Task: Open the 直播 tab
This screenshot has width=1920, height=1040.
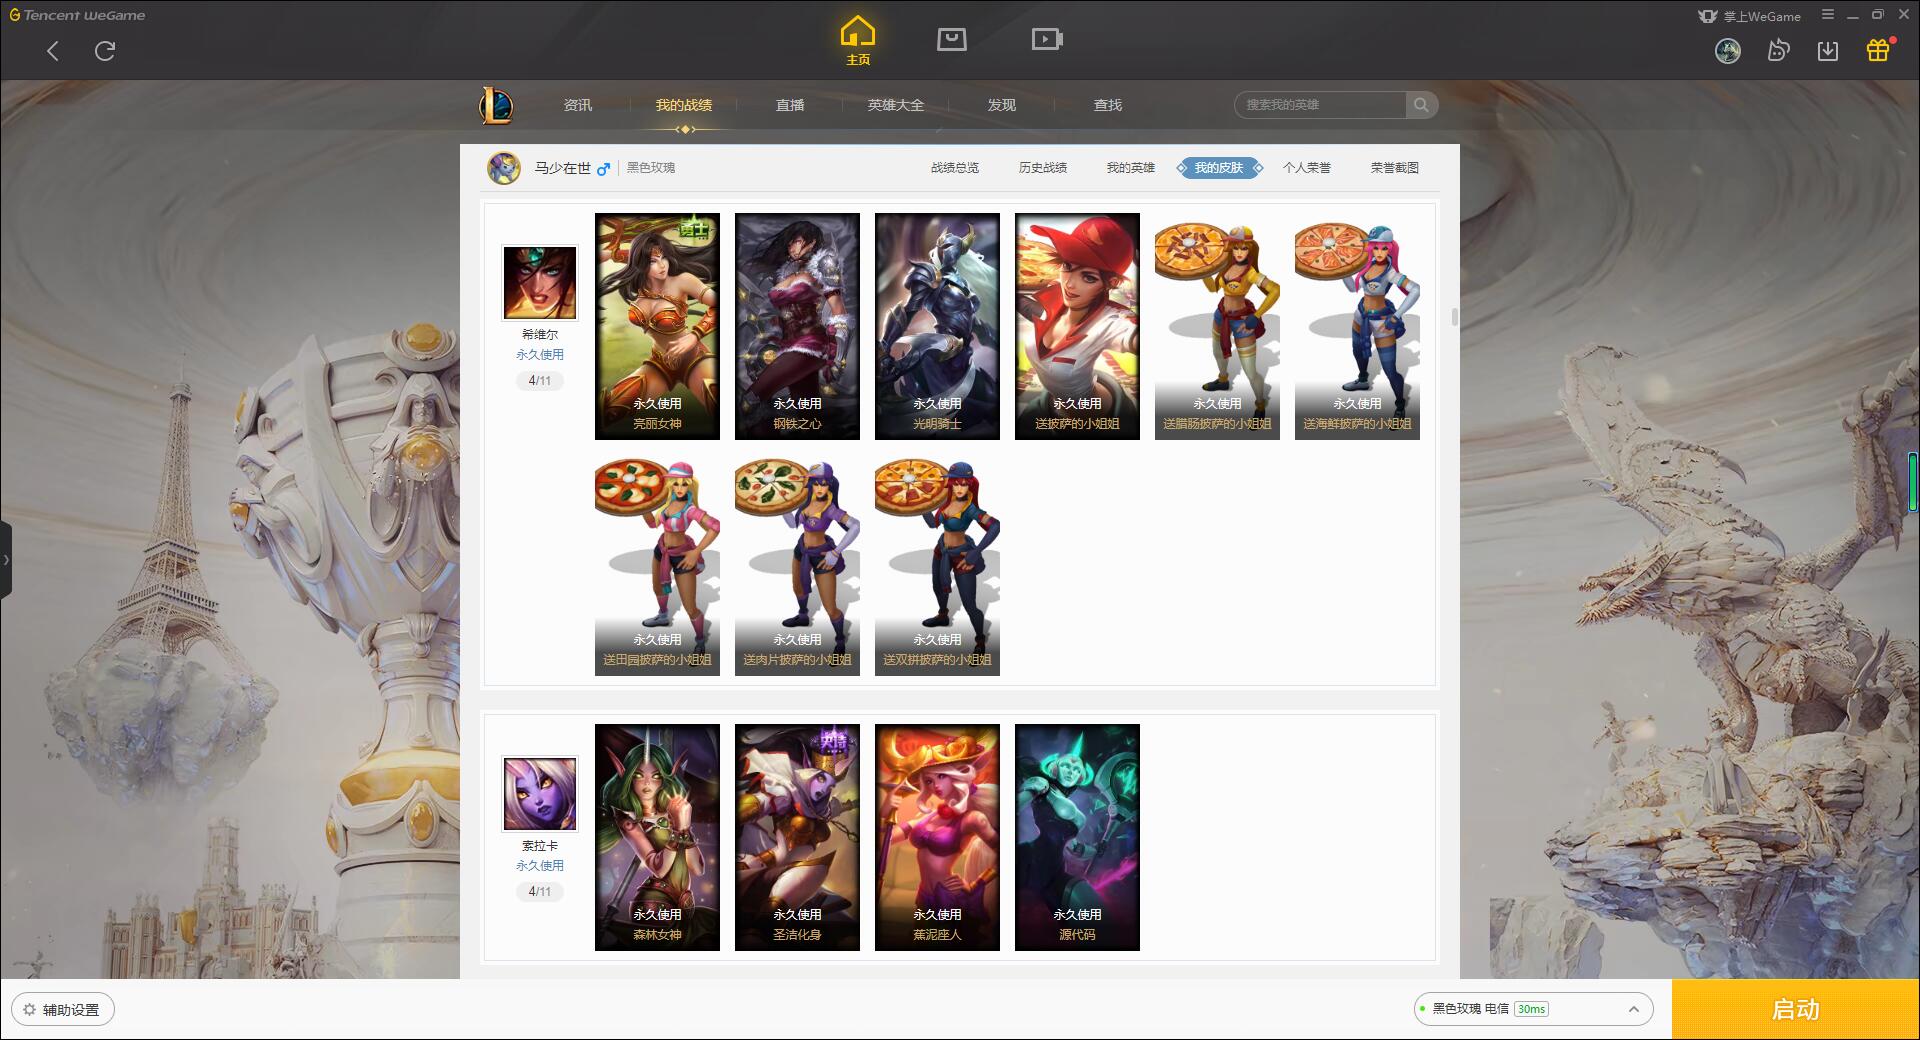Action: tap(790, 105)
